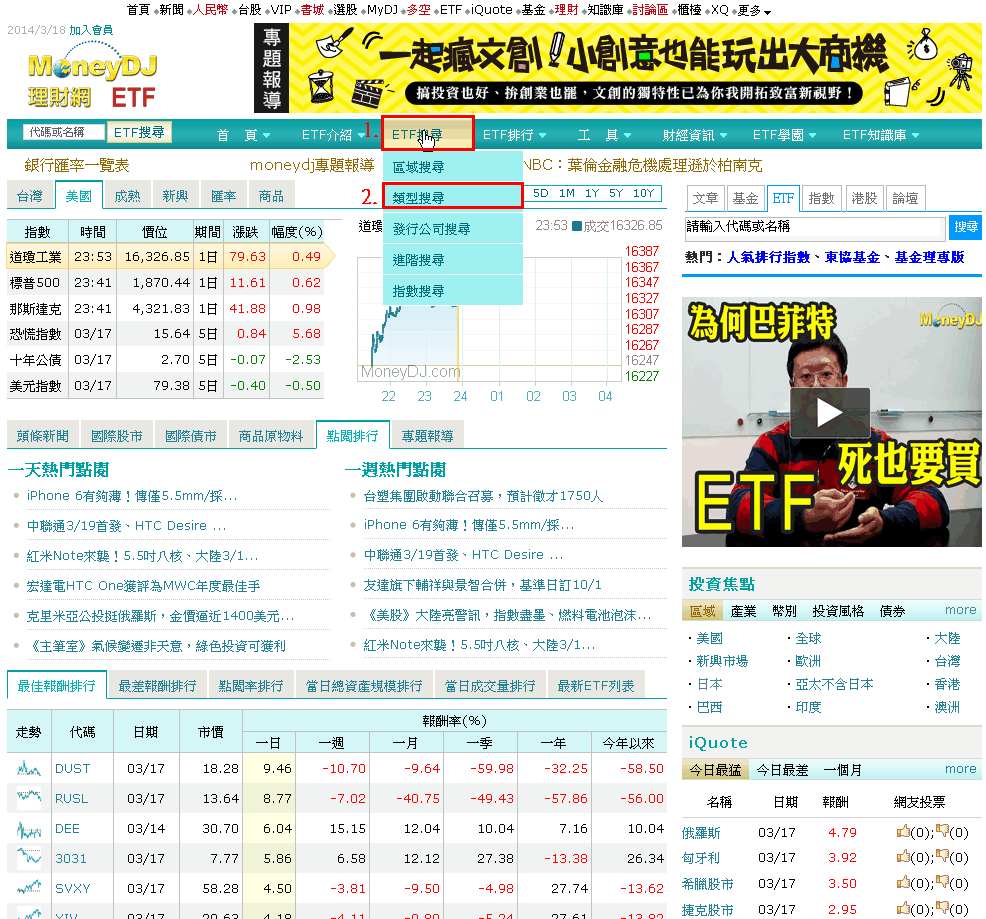Open 最差報酬排行 ranking tab
The image size is (986, 919).
(x=157, y=685)
